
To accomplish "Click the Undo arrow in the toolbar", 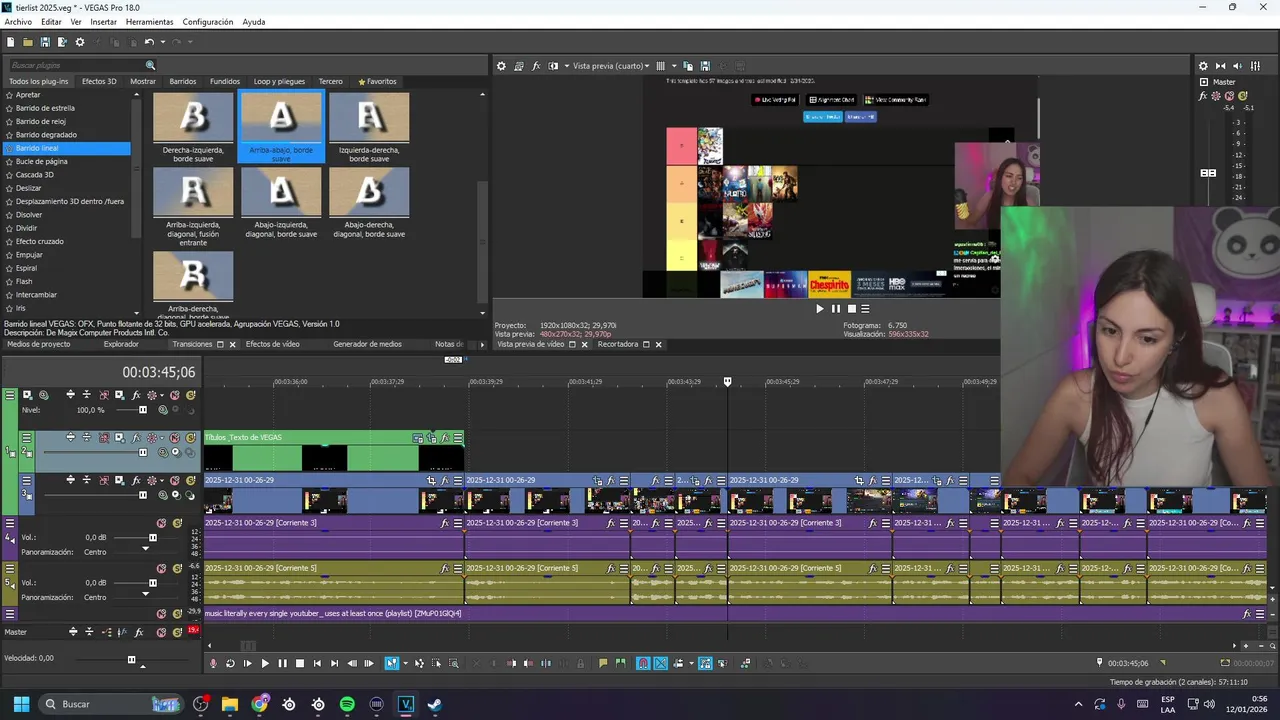I will point(149,42).
